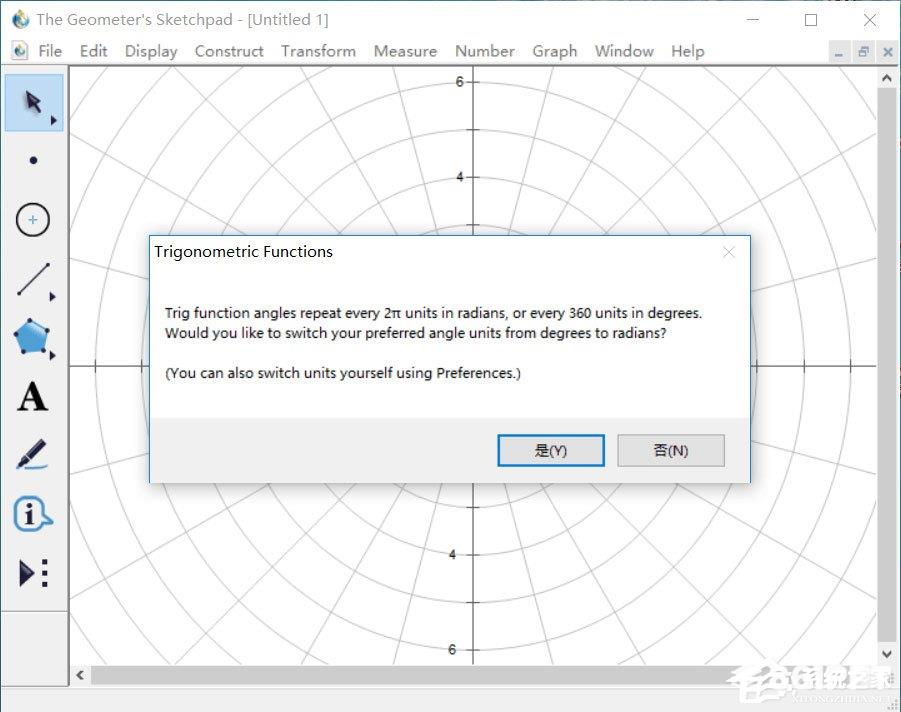This screenshot has width=901, height=712.
Task: Expand Polygon tool flyout triangle
Action: point(53,356)
